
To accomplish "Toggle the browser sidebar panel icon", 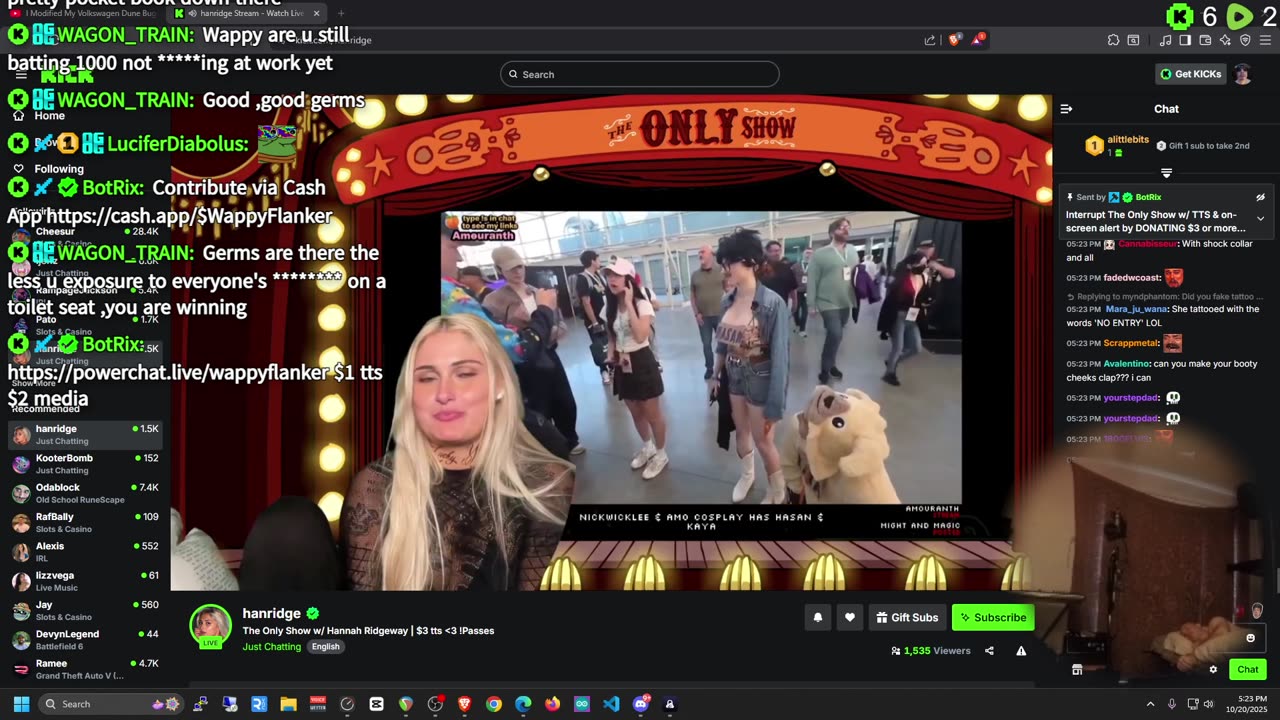I will [1185, 40].
